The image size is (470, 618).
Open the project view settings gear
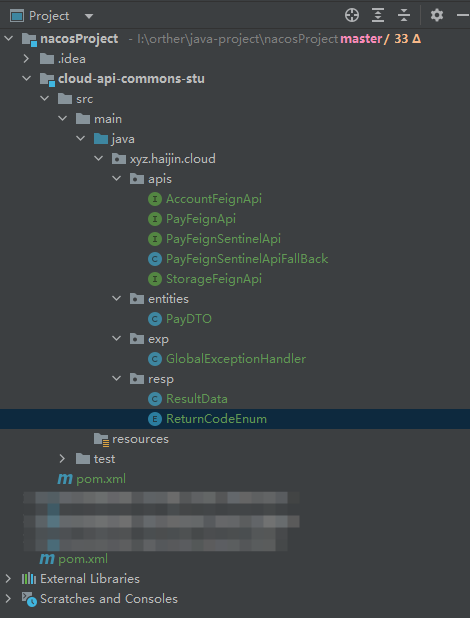pyautogui.click(x=436, y=15)
